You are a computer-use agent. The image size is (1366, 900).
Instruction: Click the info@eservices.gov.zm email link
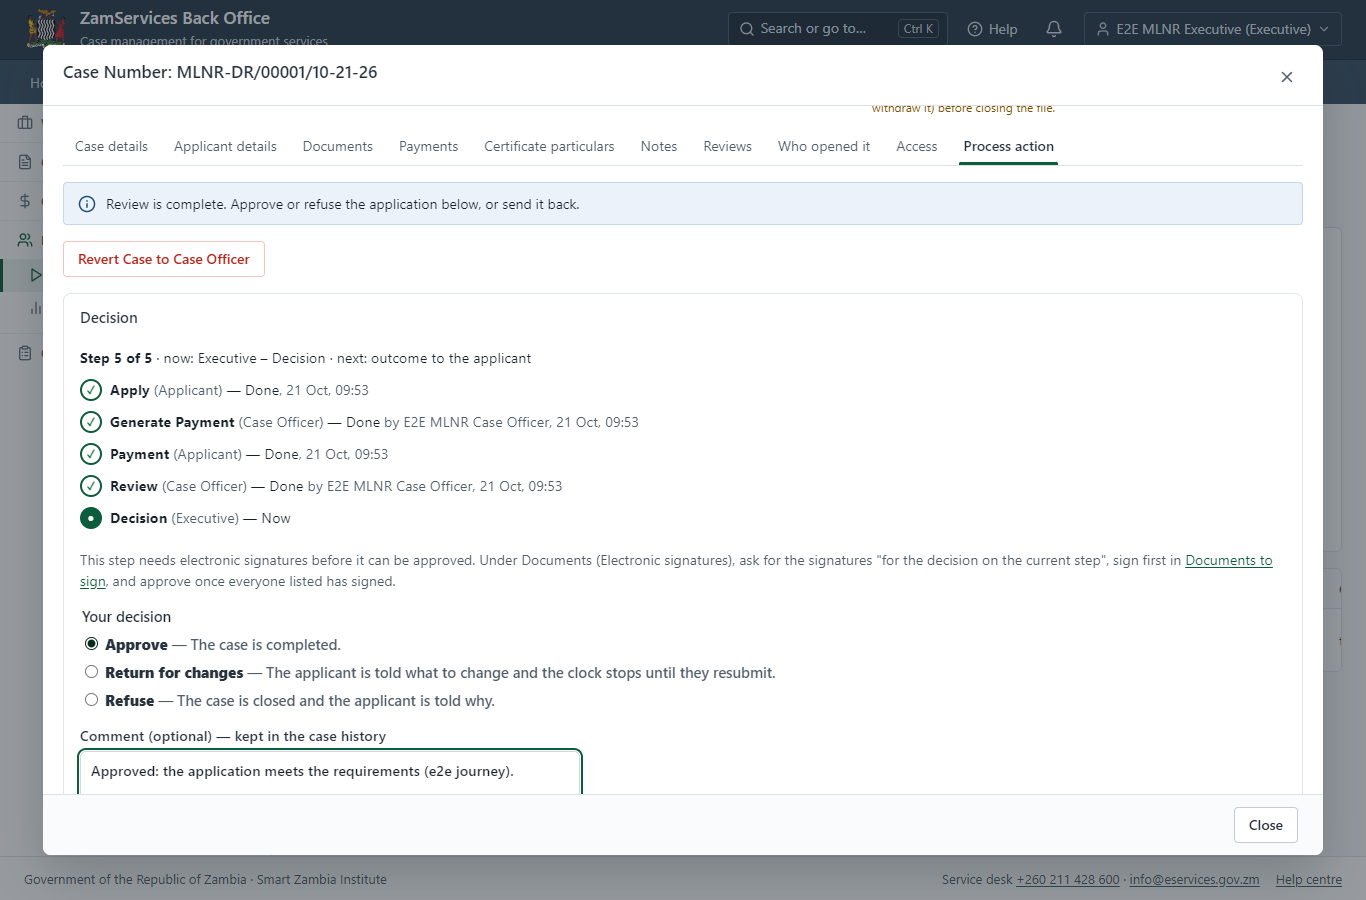tap(1194, 880)
